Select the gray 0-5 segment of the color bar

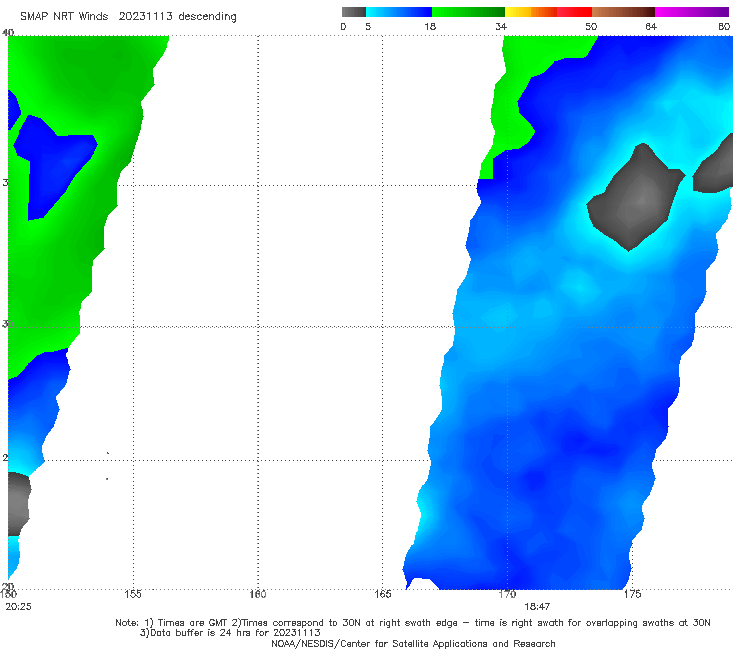tap(354, 12)
